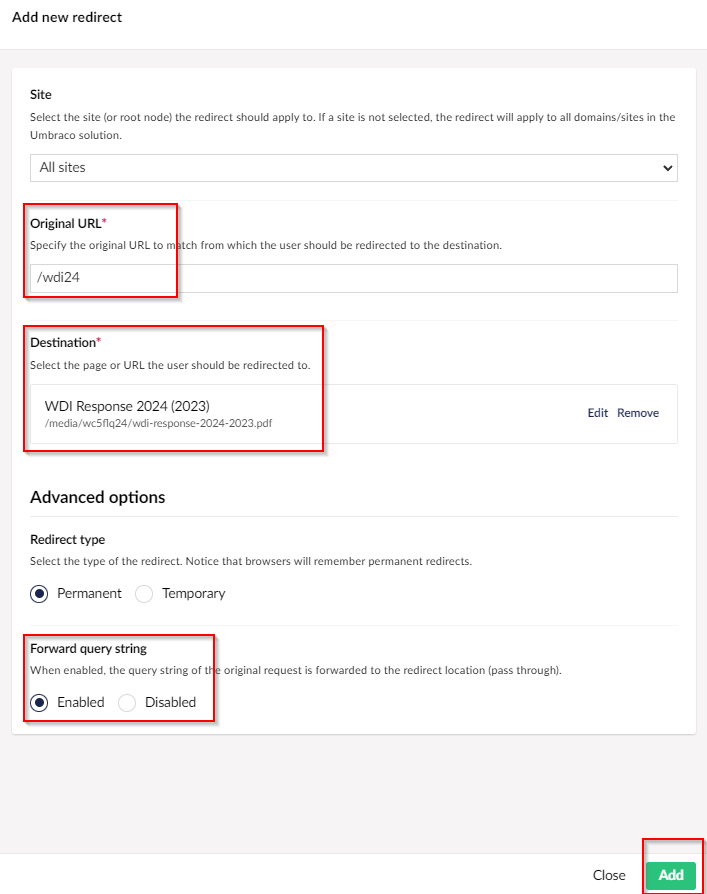
Task: Click the chevron arrow on Site selector
Action: tap(667, 168)
